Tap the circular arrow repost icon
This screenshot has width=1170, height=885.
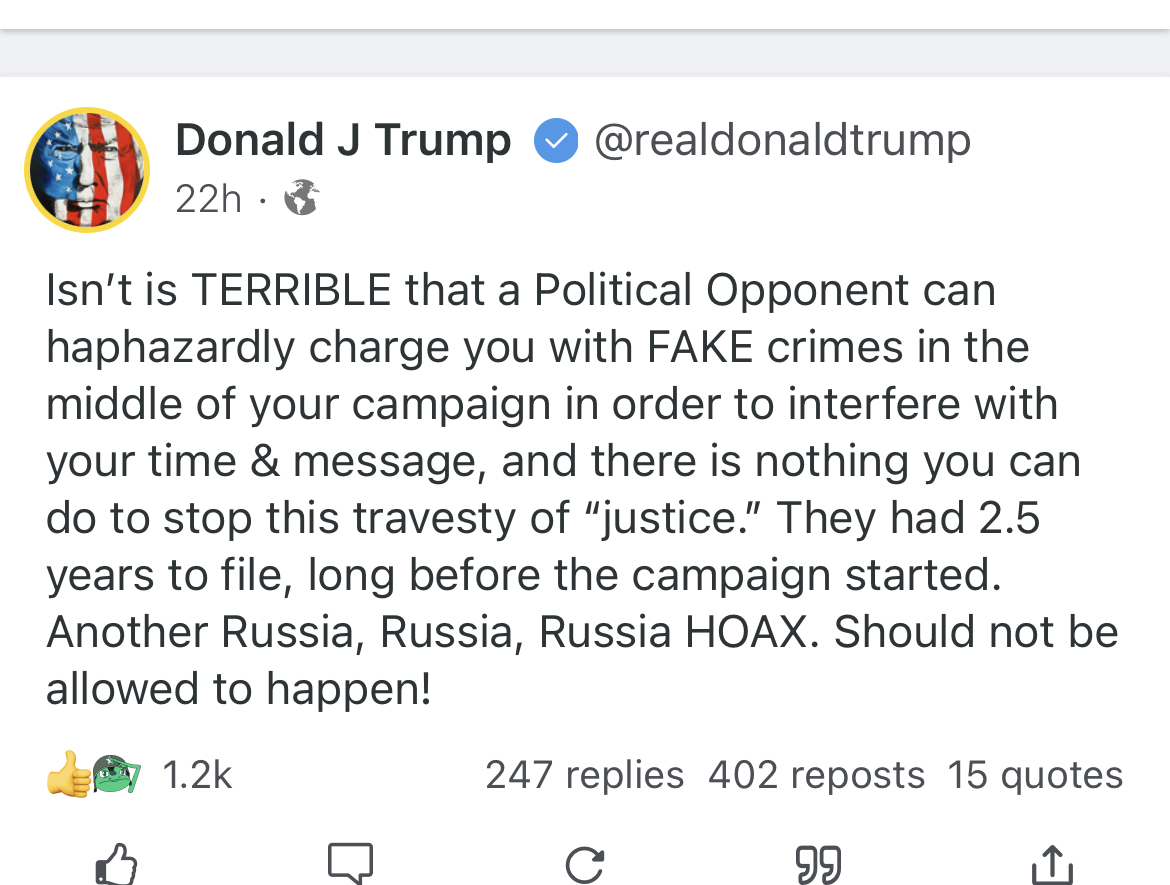tap(584, 864)
